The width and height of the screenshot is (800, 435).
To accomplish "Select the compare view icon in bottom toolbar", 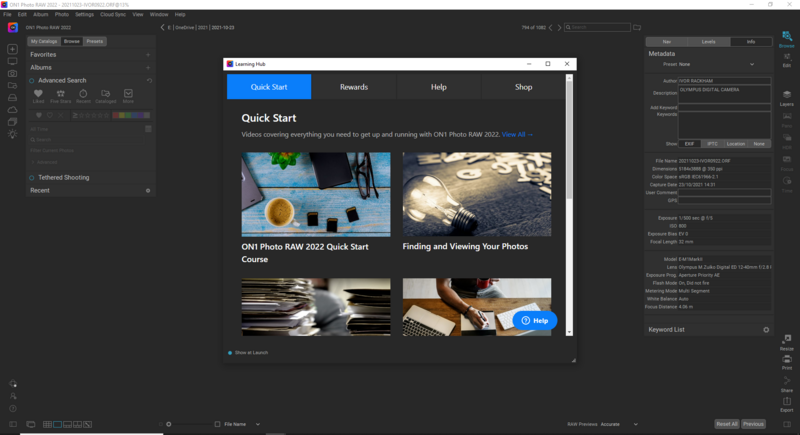I will [x=77, y=424].
